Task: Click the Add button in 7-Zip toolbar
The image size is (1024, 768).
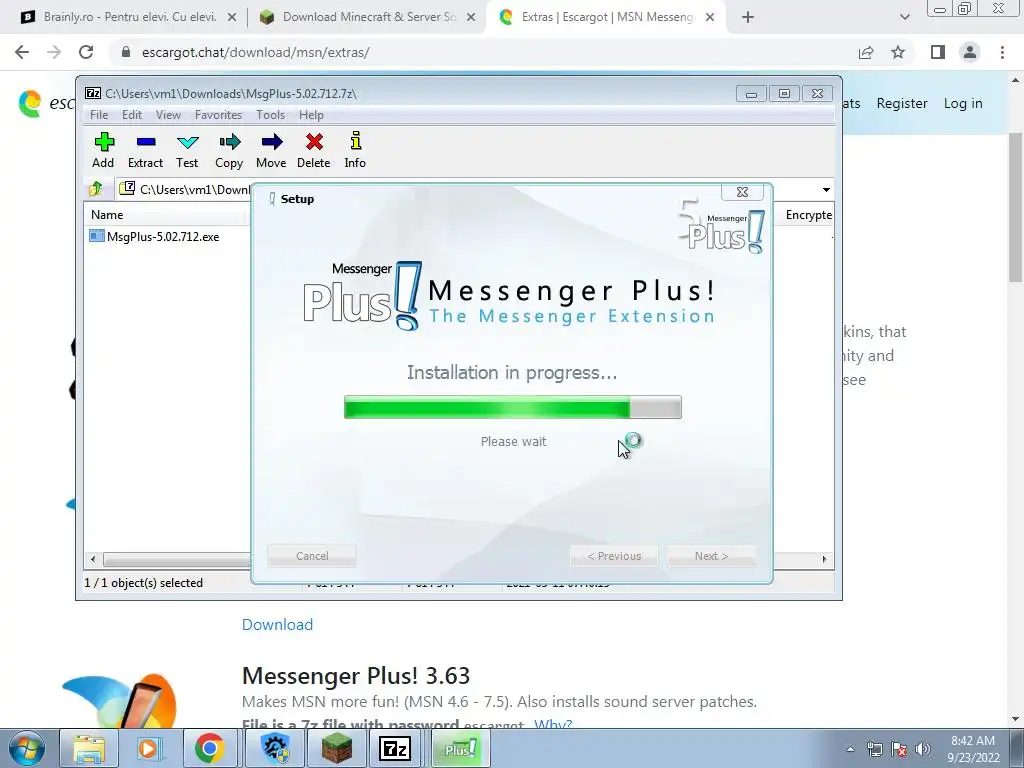Action: 103,150
